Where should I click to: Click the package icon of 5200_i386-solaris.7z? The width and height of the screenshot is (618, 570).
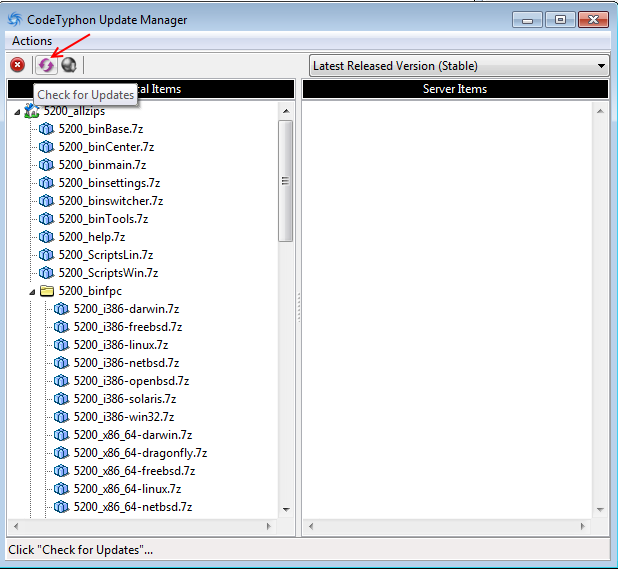[61, 399]
